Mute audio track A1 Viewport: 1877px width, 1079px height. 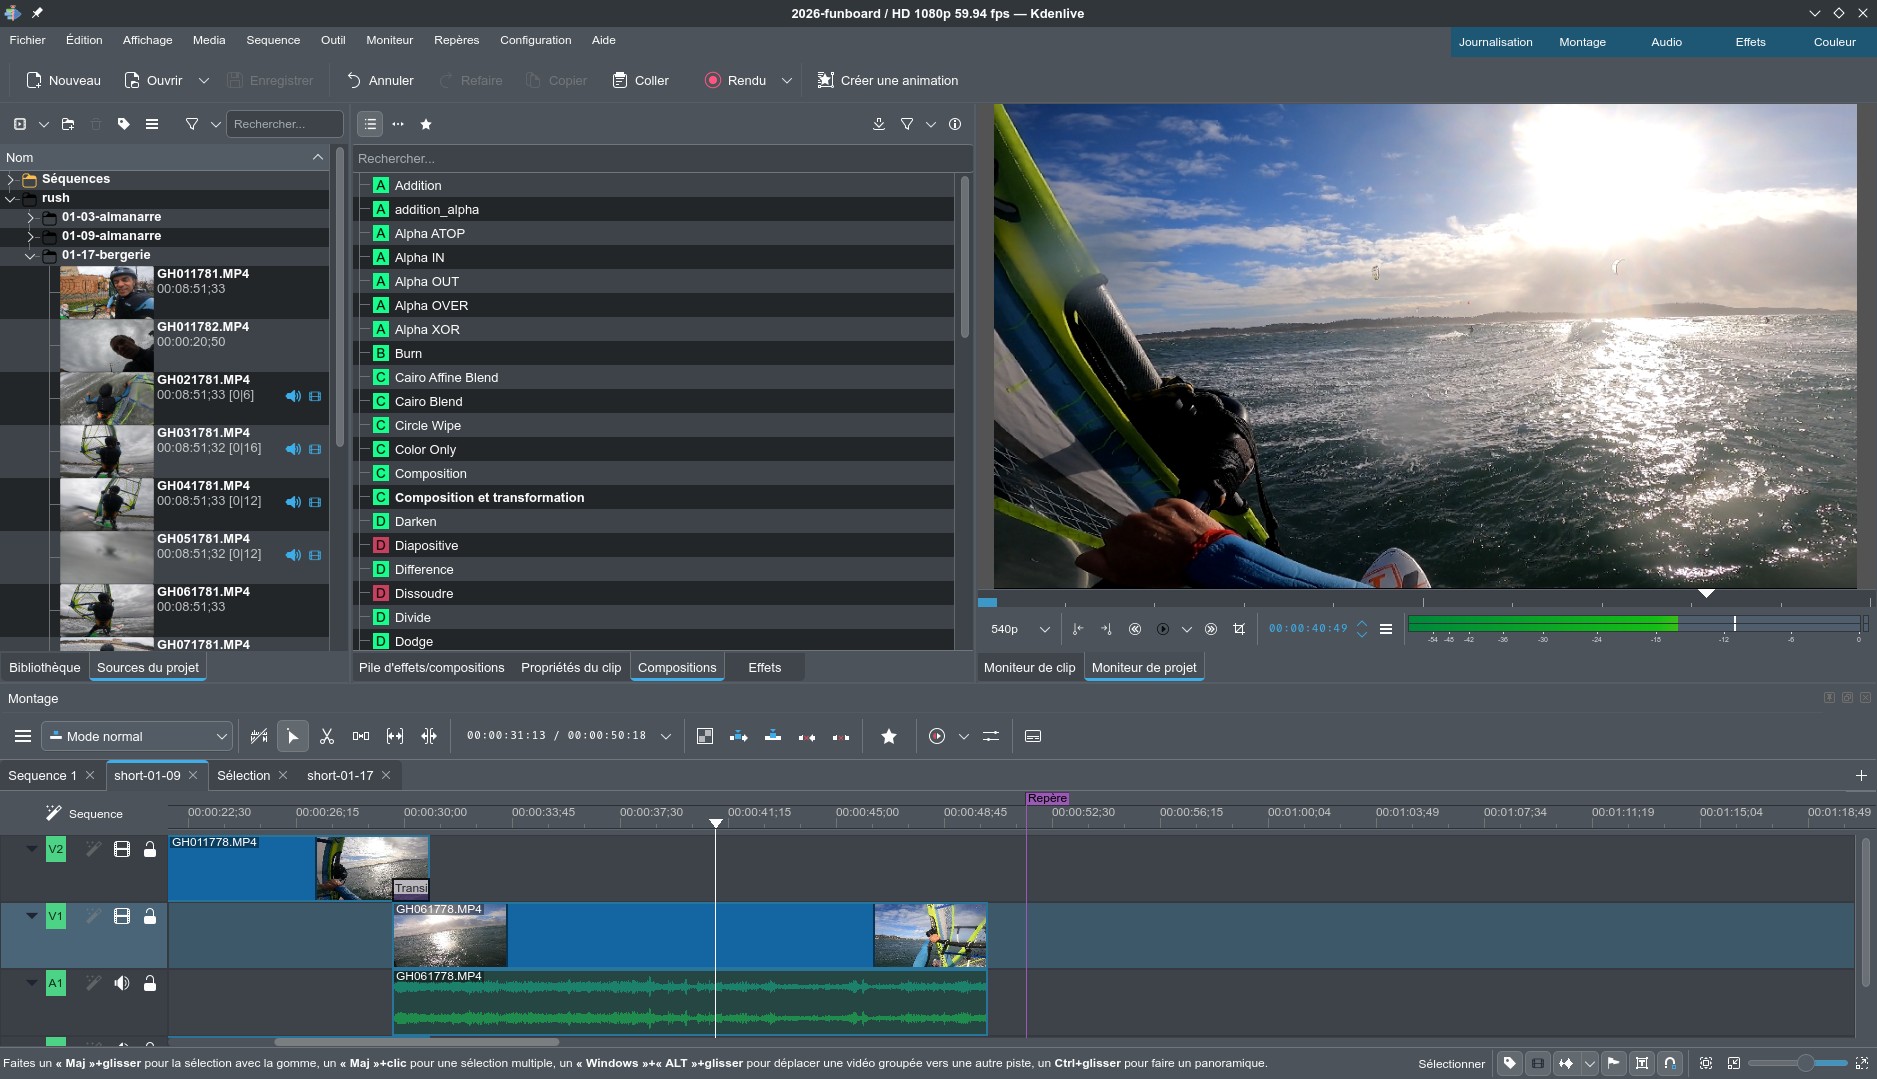coord(122,984)
